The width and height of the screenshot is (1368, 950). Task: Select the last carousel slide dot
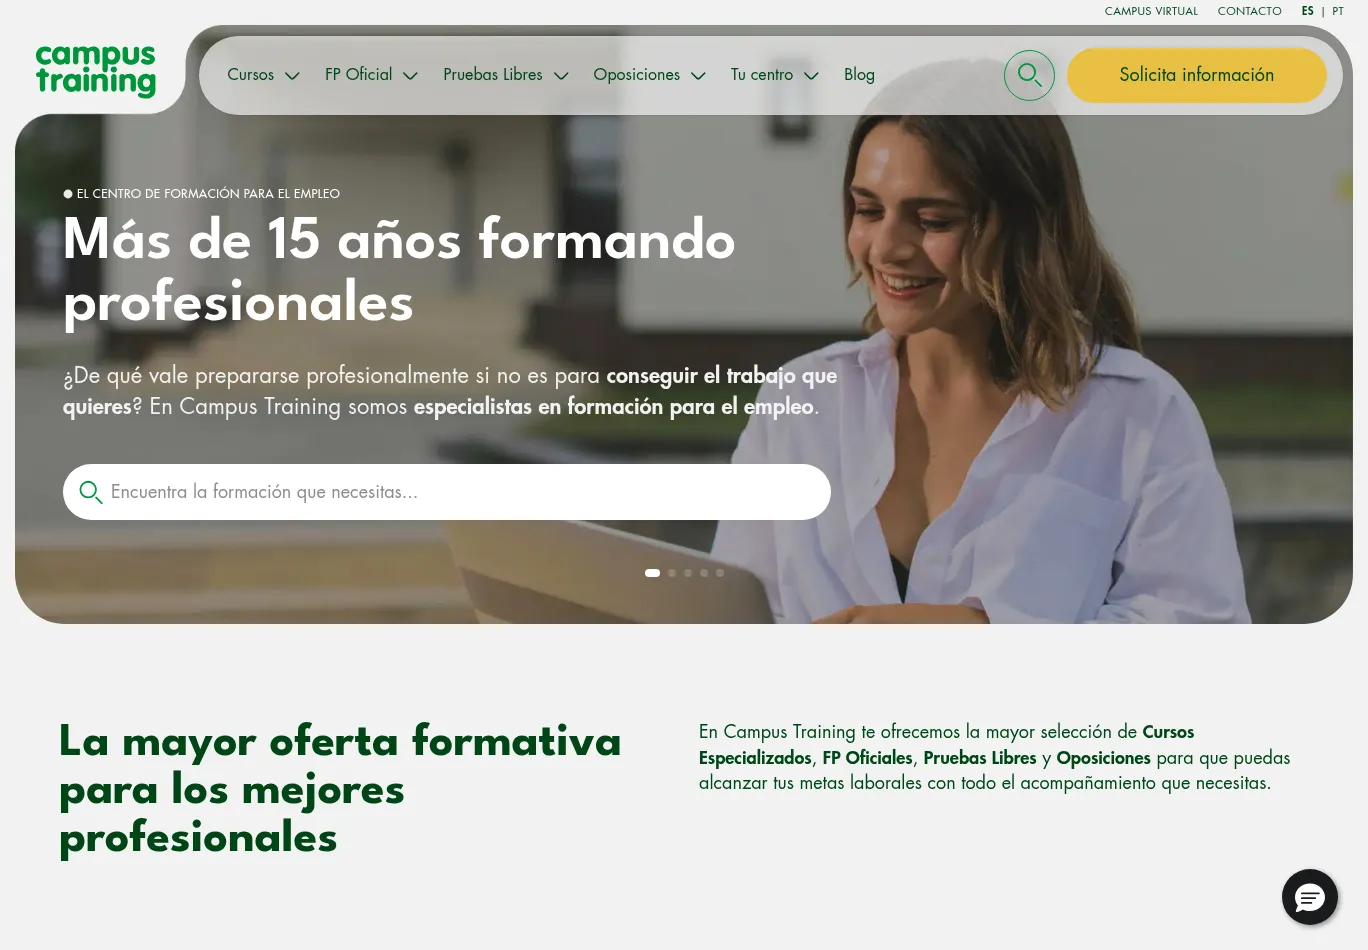pyautogui.click(x=720, y=573)
